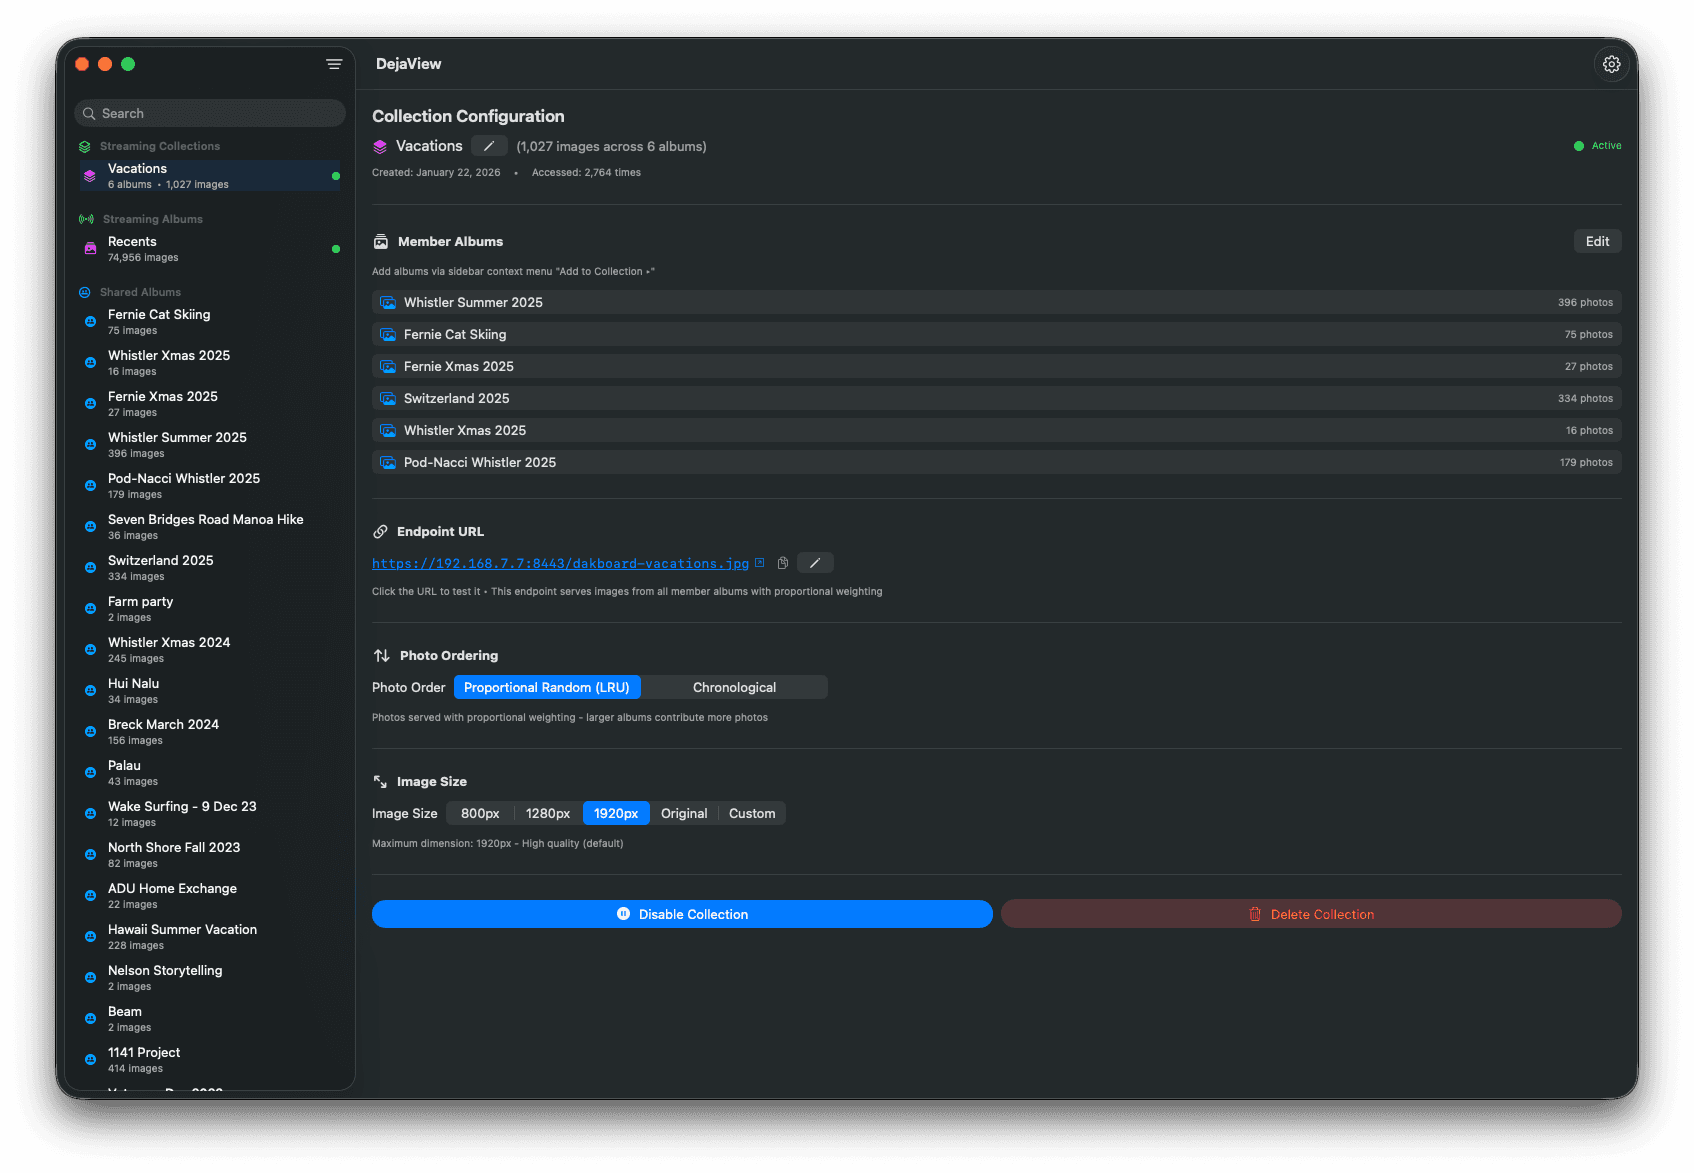Click the Member Albums section icon
This screenshot has width=1694, height=1173.
pos(381,241)
